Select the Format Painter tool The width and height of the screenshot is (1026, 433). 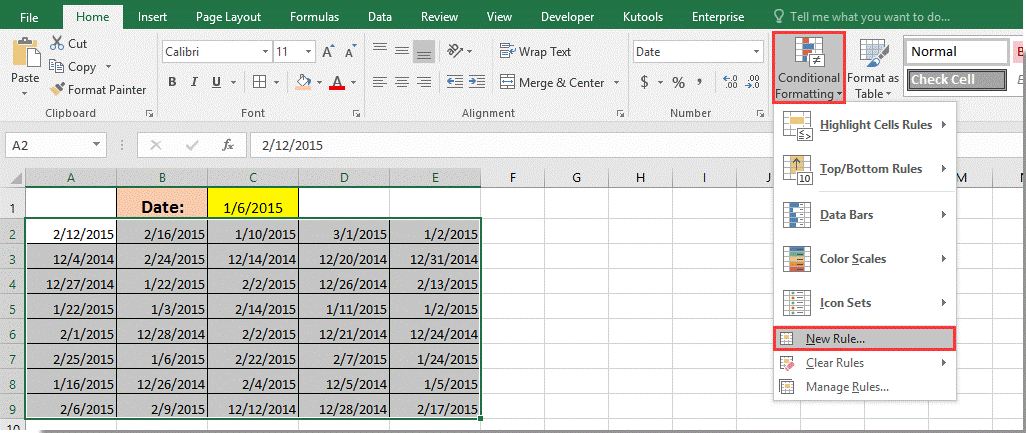98,89
